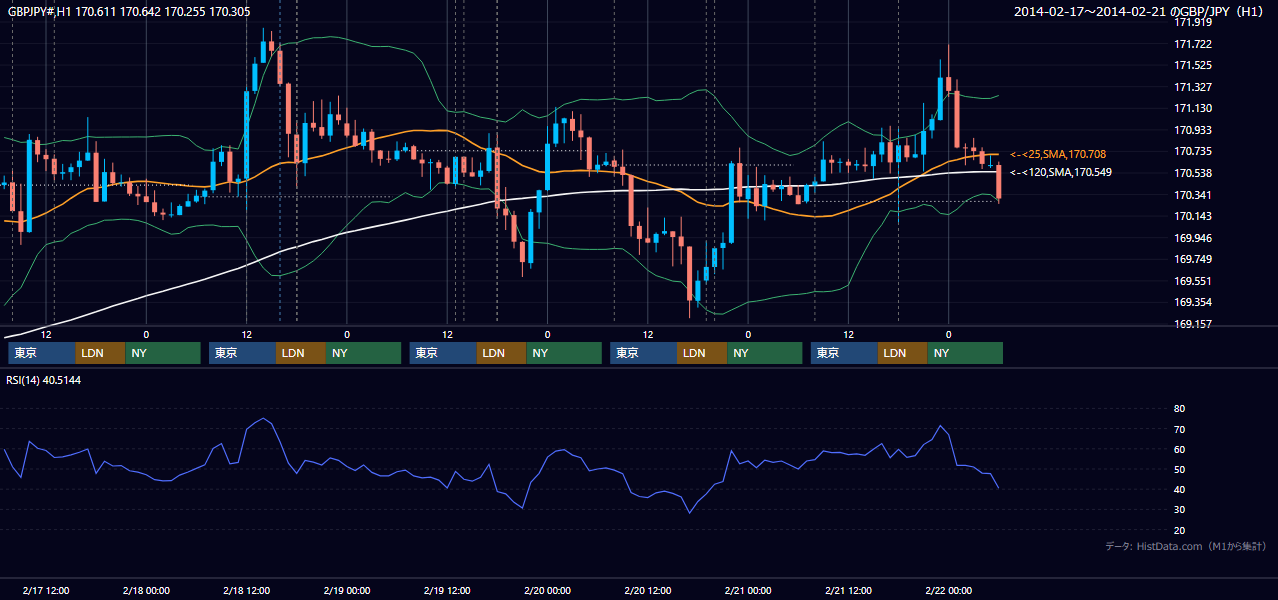Click RSI scale level 80
The height and width of the screenshot is (600, 1278).
(1180, 409)
